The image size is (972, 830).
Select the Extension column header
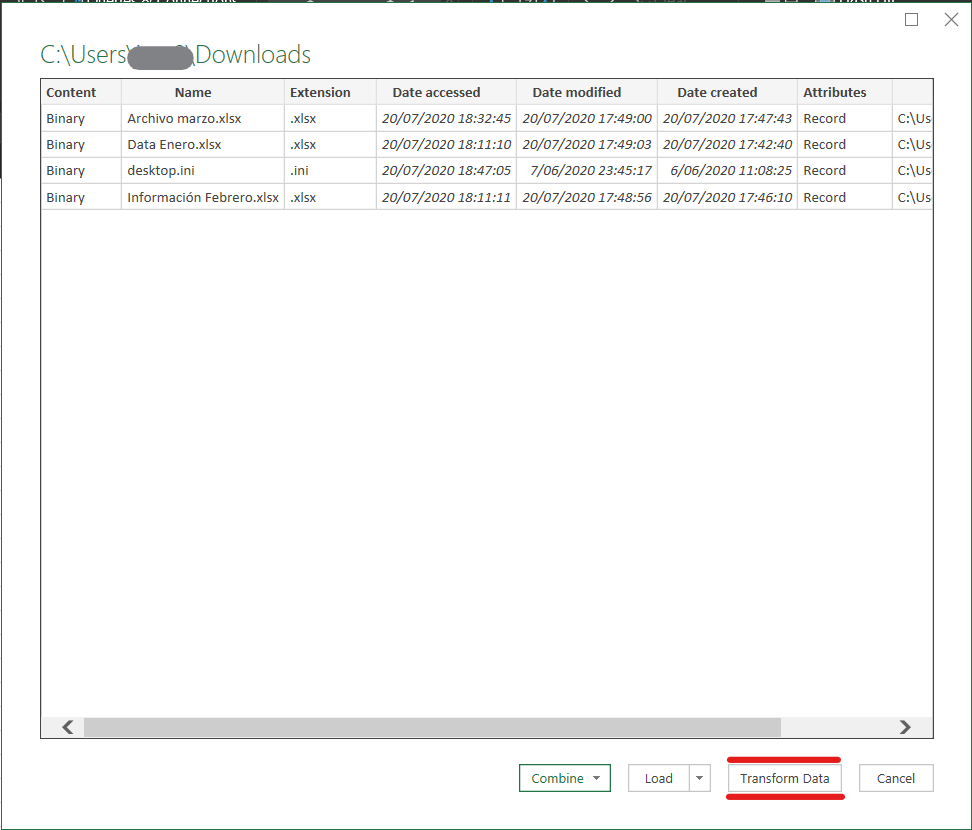coord(320,92)
